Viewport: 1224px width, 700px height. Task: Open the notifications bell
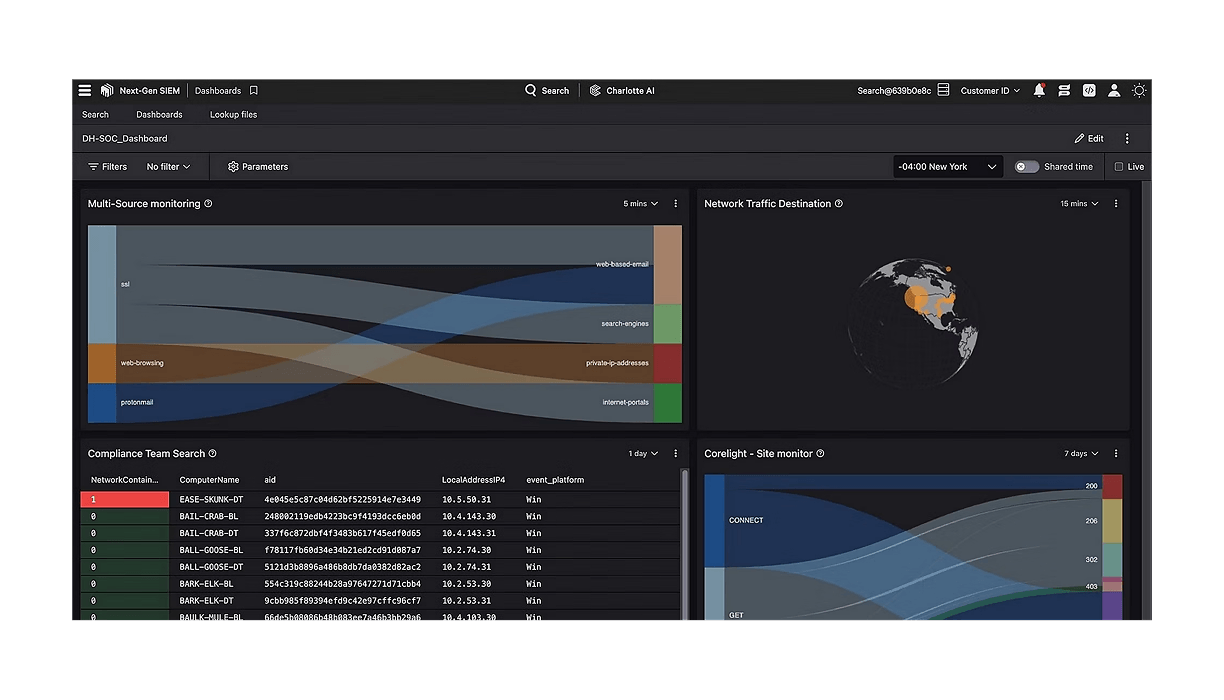(1039, 90)
